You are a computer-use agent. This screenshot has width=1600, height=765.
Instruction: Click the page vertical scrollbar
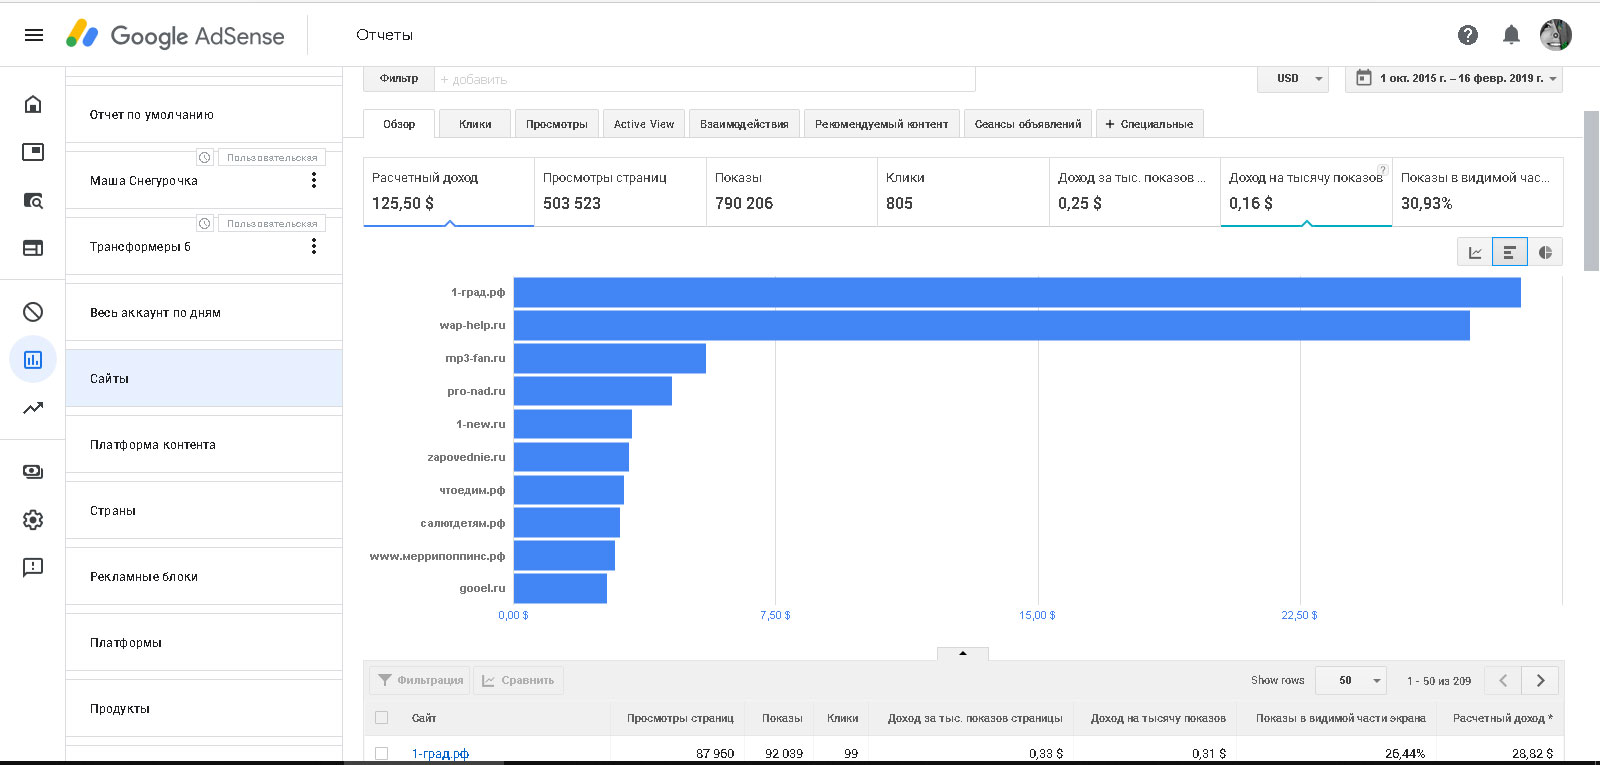point(1591,190)
